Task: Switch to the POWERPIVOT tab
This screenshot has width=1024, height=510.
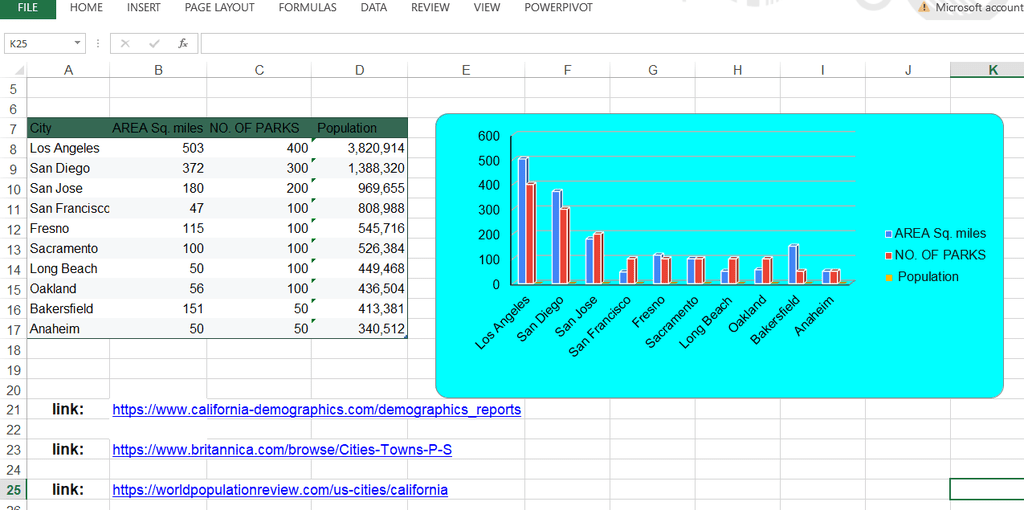Action: pyautogui.click(x=558, y=7)
